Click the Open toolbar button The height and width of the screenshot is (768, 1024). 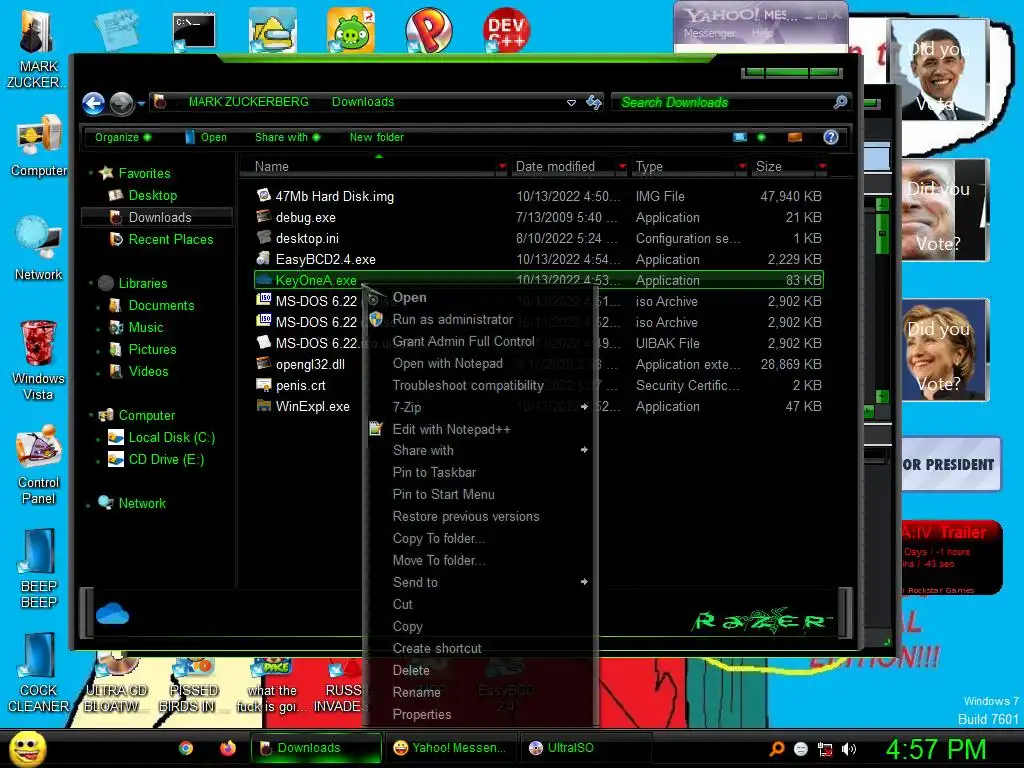click(x=206, y=137)
